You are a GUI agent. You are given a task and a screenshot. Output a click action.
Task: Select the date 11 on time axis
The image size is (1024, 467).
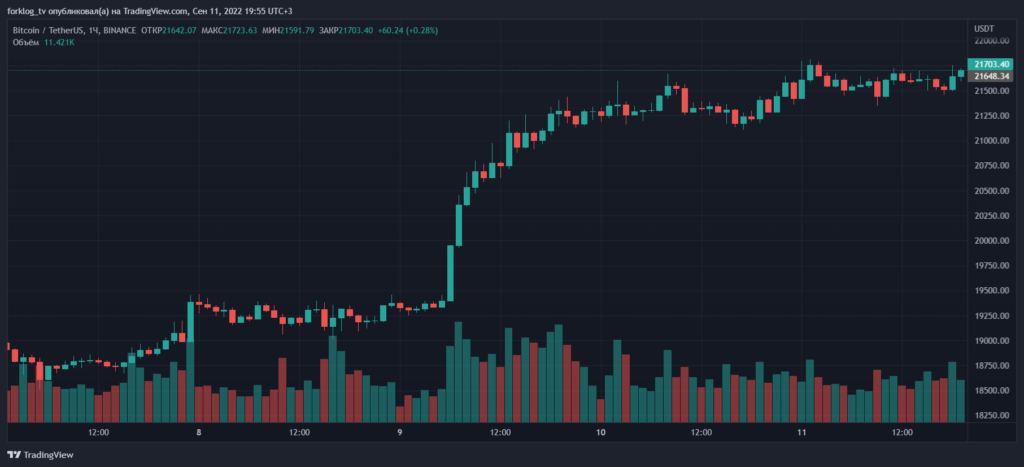point(801,433)
